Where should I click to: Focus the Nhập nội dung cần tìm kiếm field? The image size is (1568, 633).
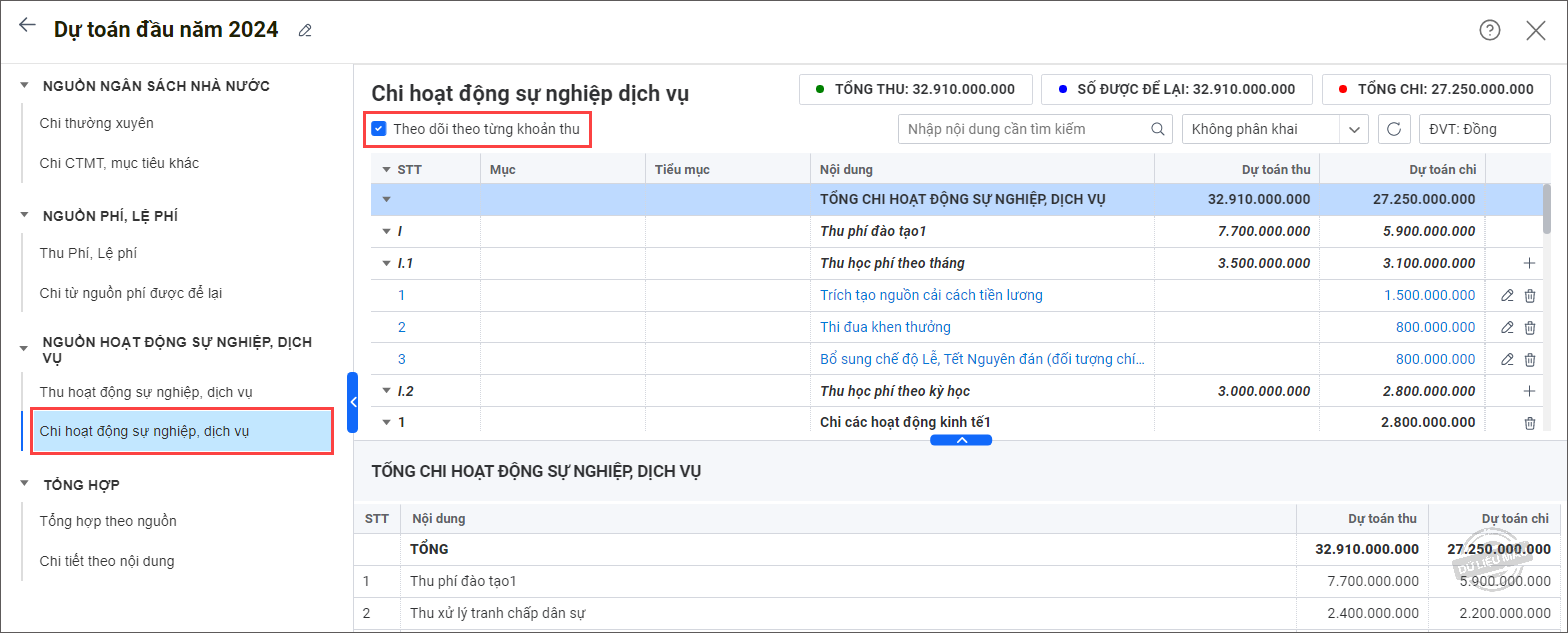pyautogui.click(x=1025, y=129)
